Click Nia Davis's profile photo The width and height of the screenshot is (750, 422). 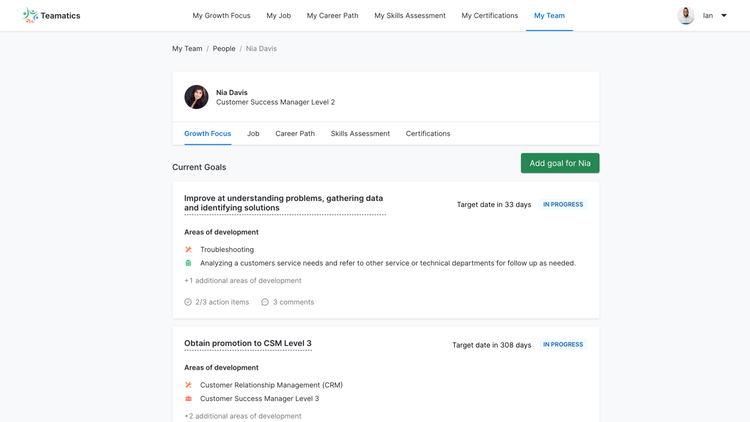point(197,97)
